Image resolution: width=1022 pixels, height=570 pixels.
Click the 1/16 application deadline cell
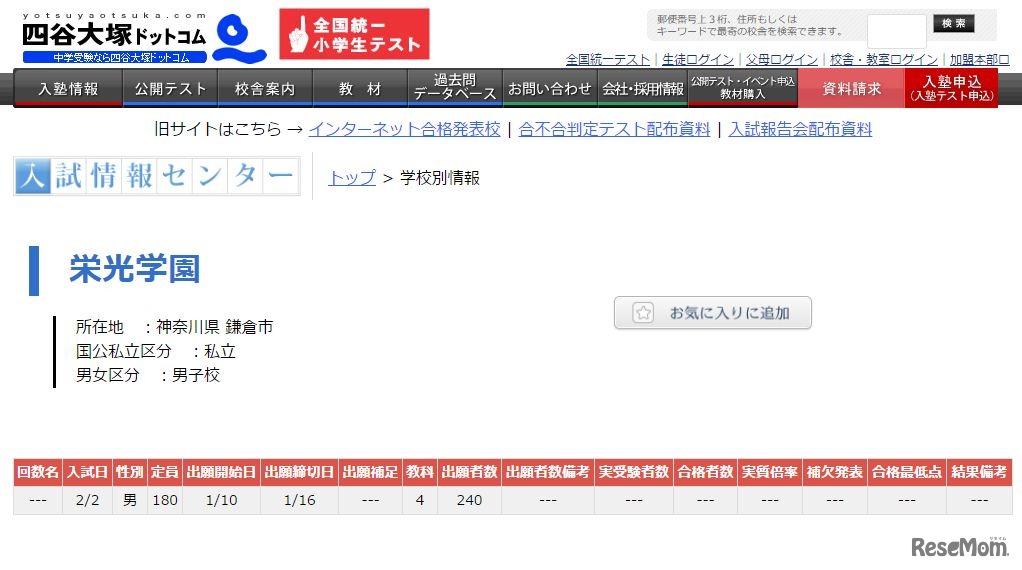coord(299,500)
